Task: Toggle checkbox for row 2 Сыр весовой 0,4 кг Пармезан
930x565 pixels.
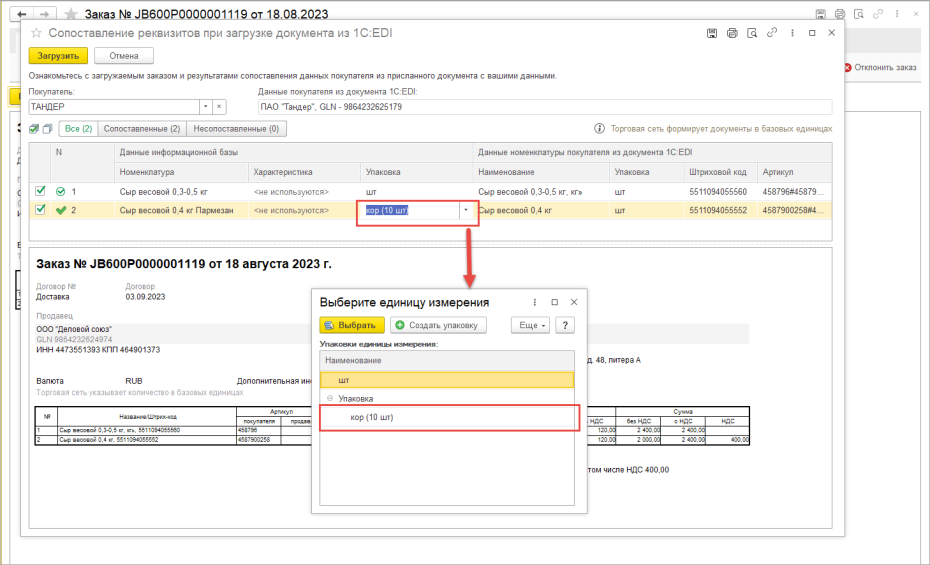Action: 40,209
